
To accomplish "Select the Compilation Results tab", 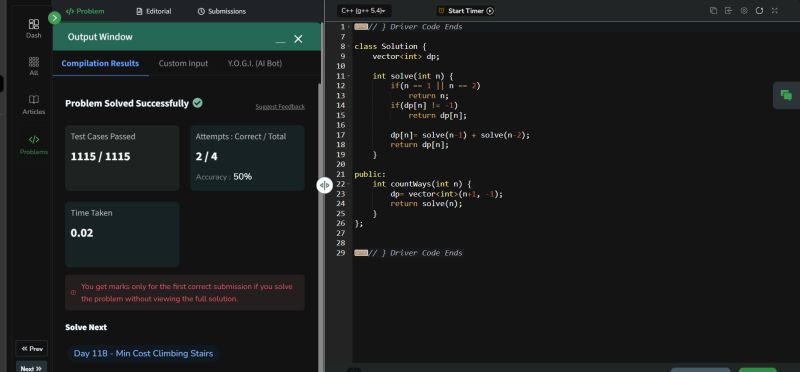I will click(x=100, y=63).
